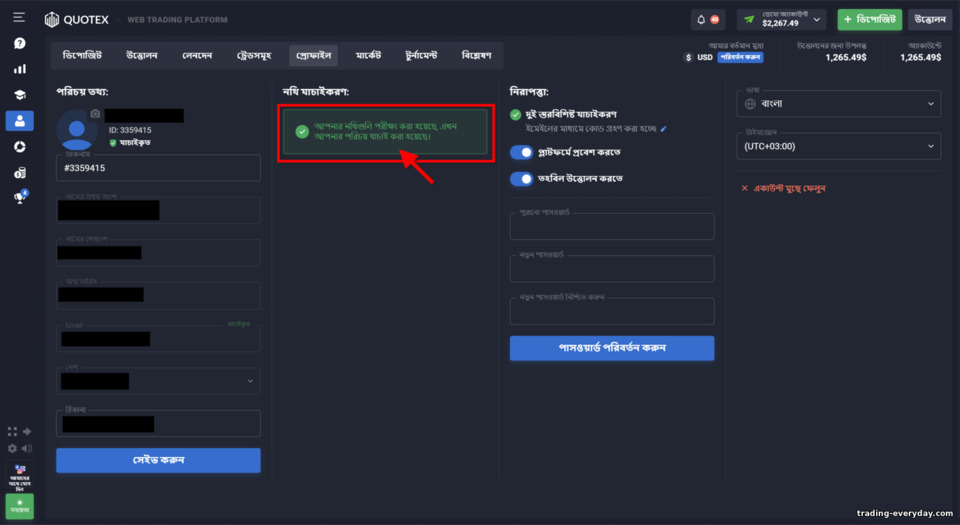Click the date of birth field
The height and width of the screenshot is (525, 960).
click(x=158, y=295)
